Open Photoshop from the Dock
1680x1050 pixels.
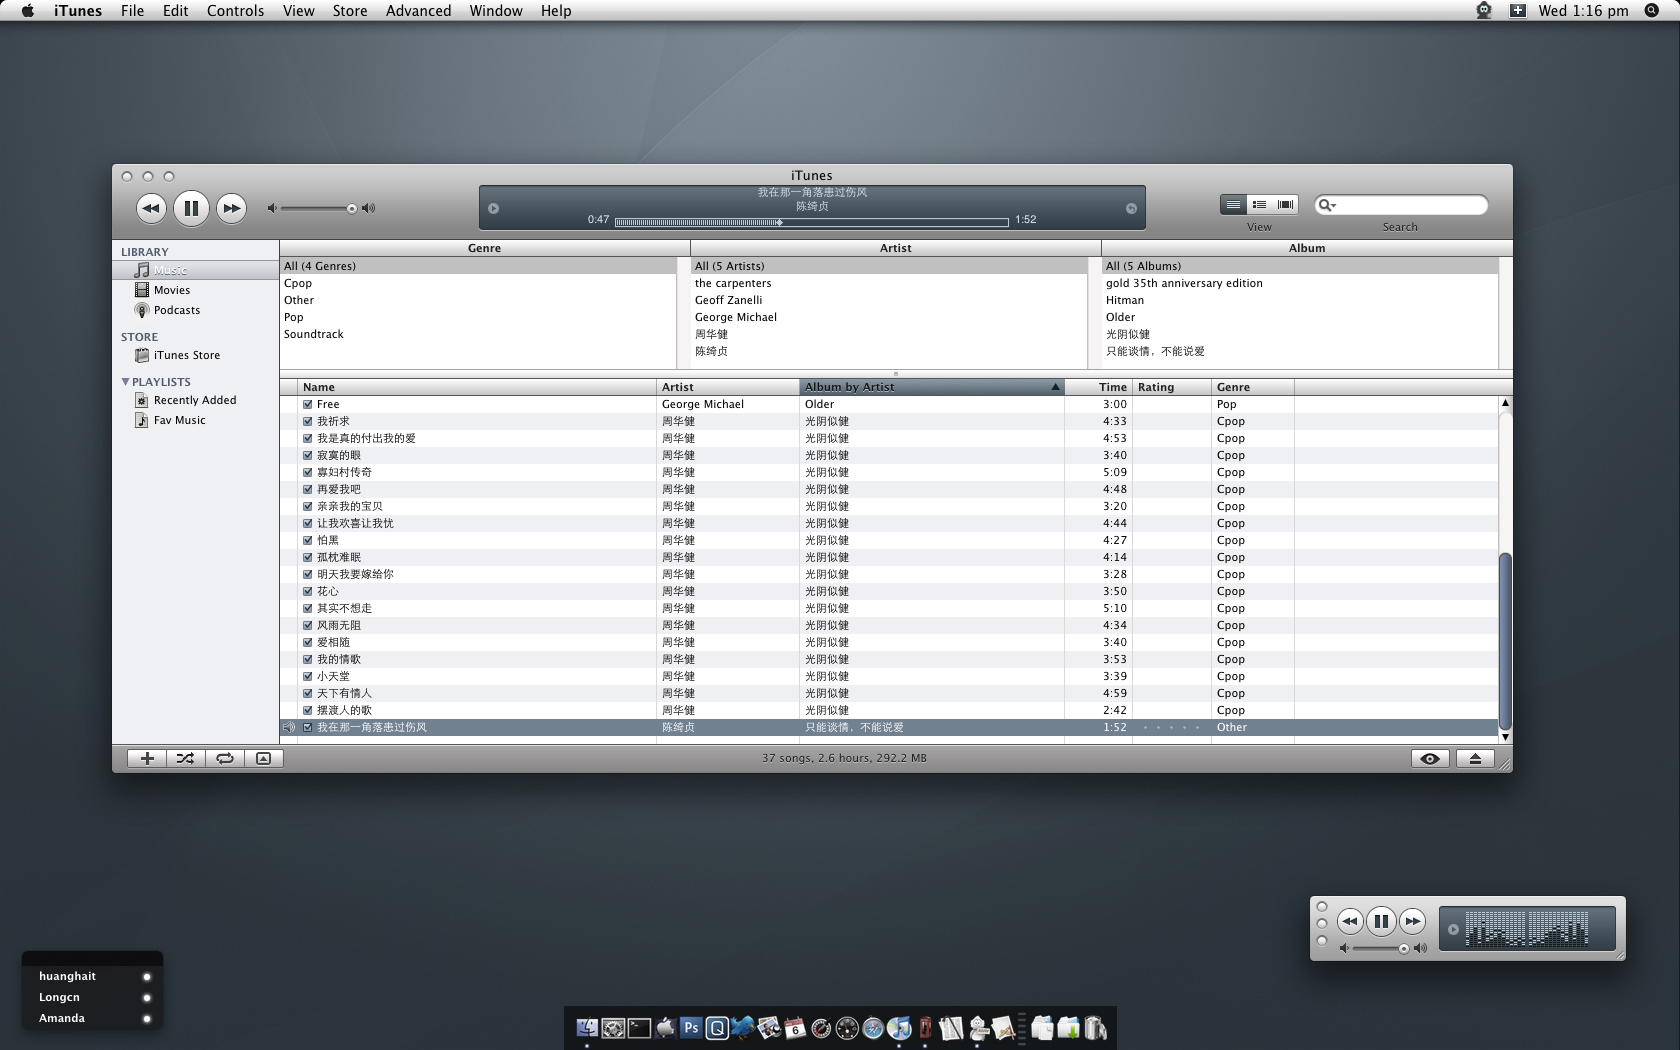pos(691,1027)
